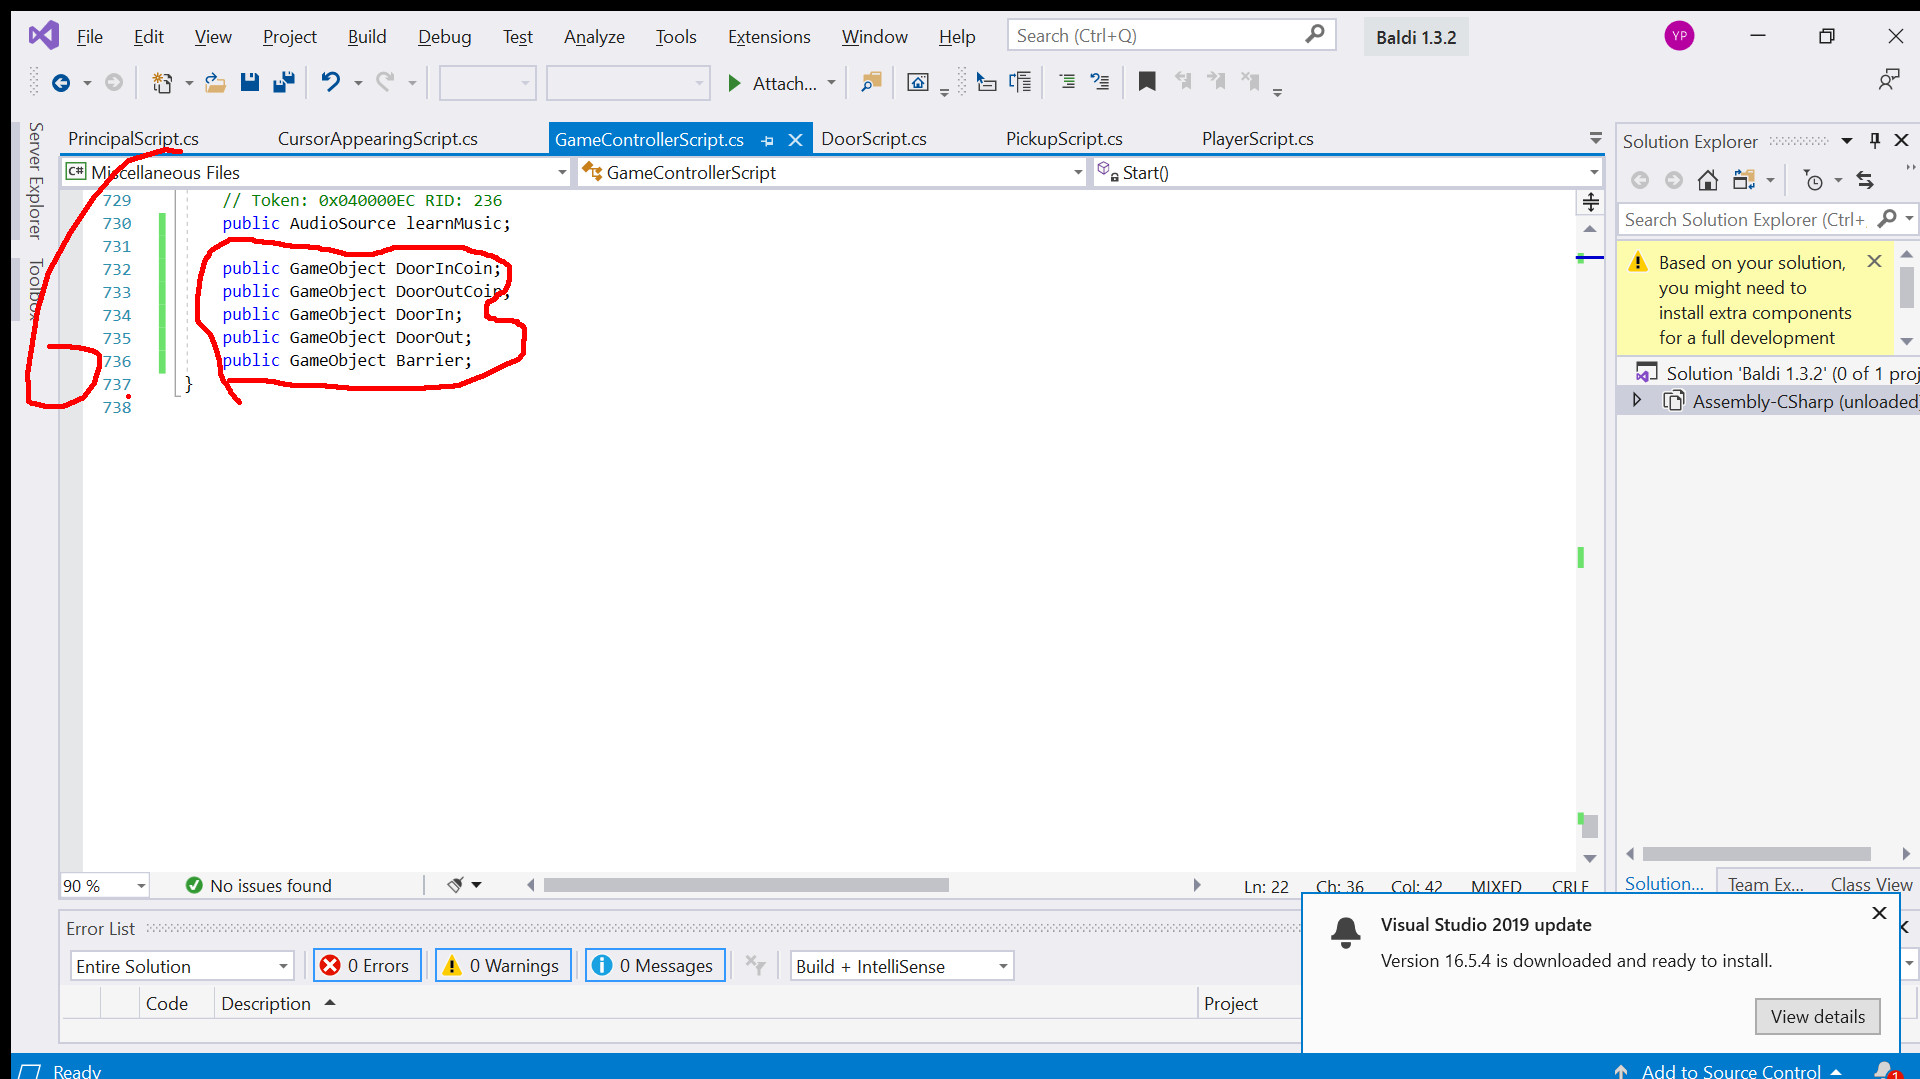The width and height of the screenshot is (1920, 1079).
Task: Click Sync with Active Document icon
Action: point(1865,181)
